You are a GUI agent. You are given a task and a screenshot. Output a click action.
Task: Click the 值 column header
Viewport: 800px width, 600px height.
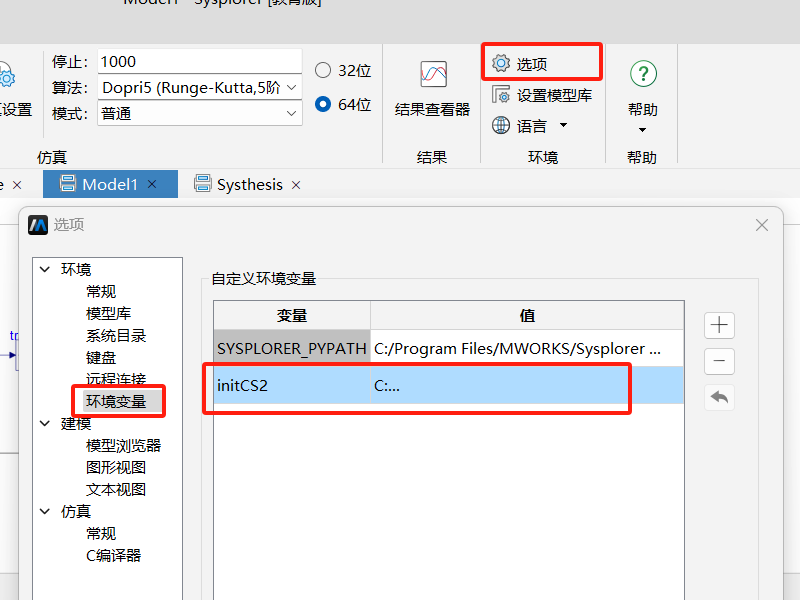(527, 315)
